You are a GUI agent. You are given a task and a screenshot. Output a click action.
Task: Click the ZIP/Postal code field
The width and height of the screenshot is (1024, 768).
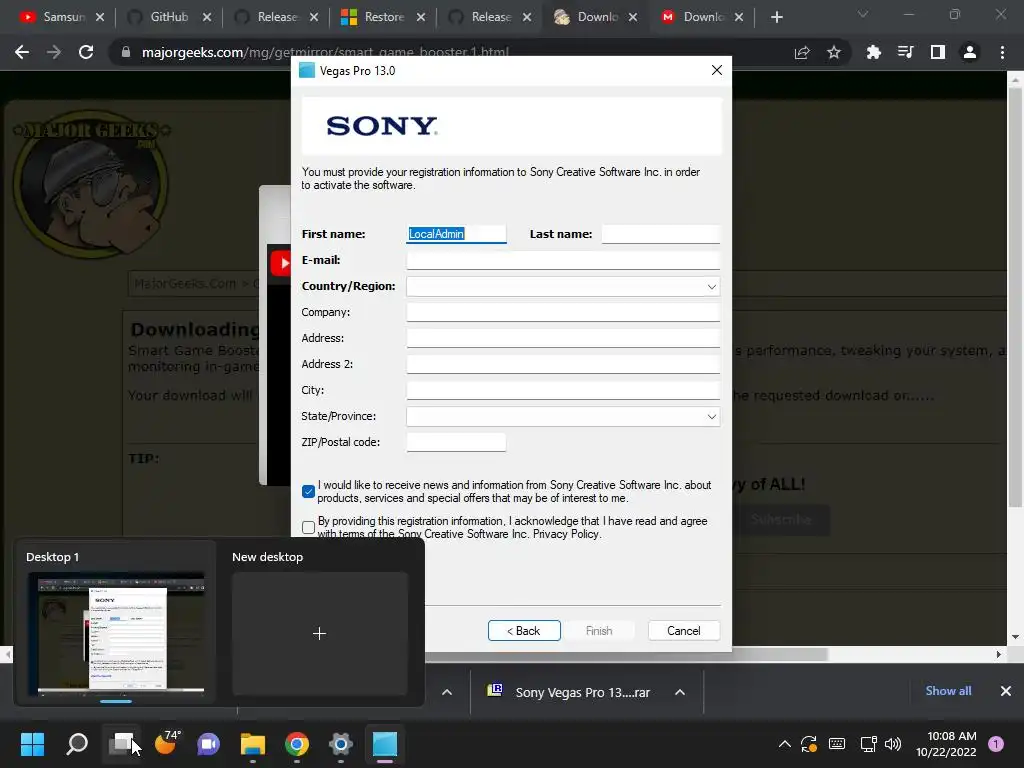456,442
